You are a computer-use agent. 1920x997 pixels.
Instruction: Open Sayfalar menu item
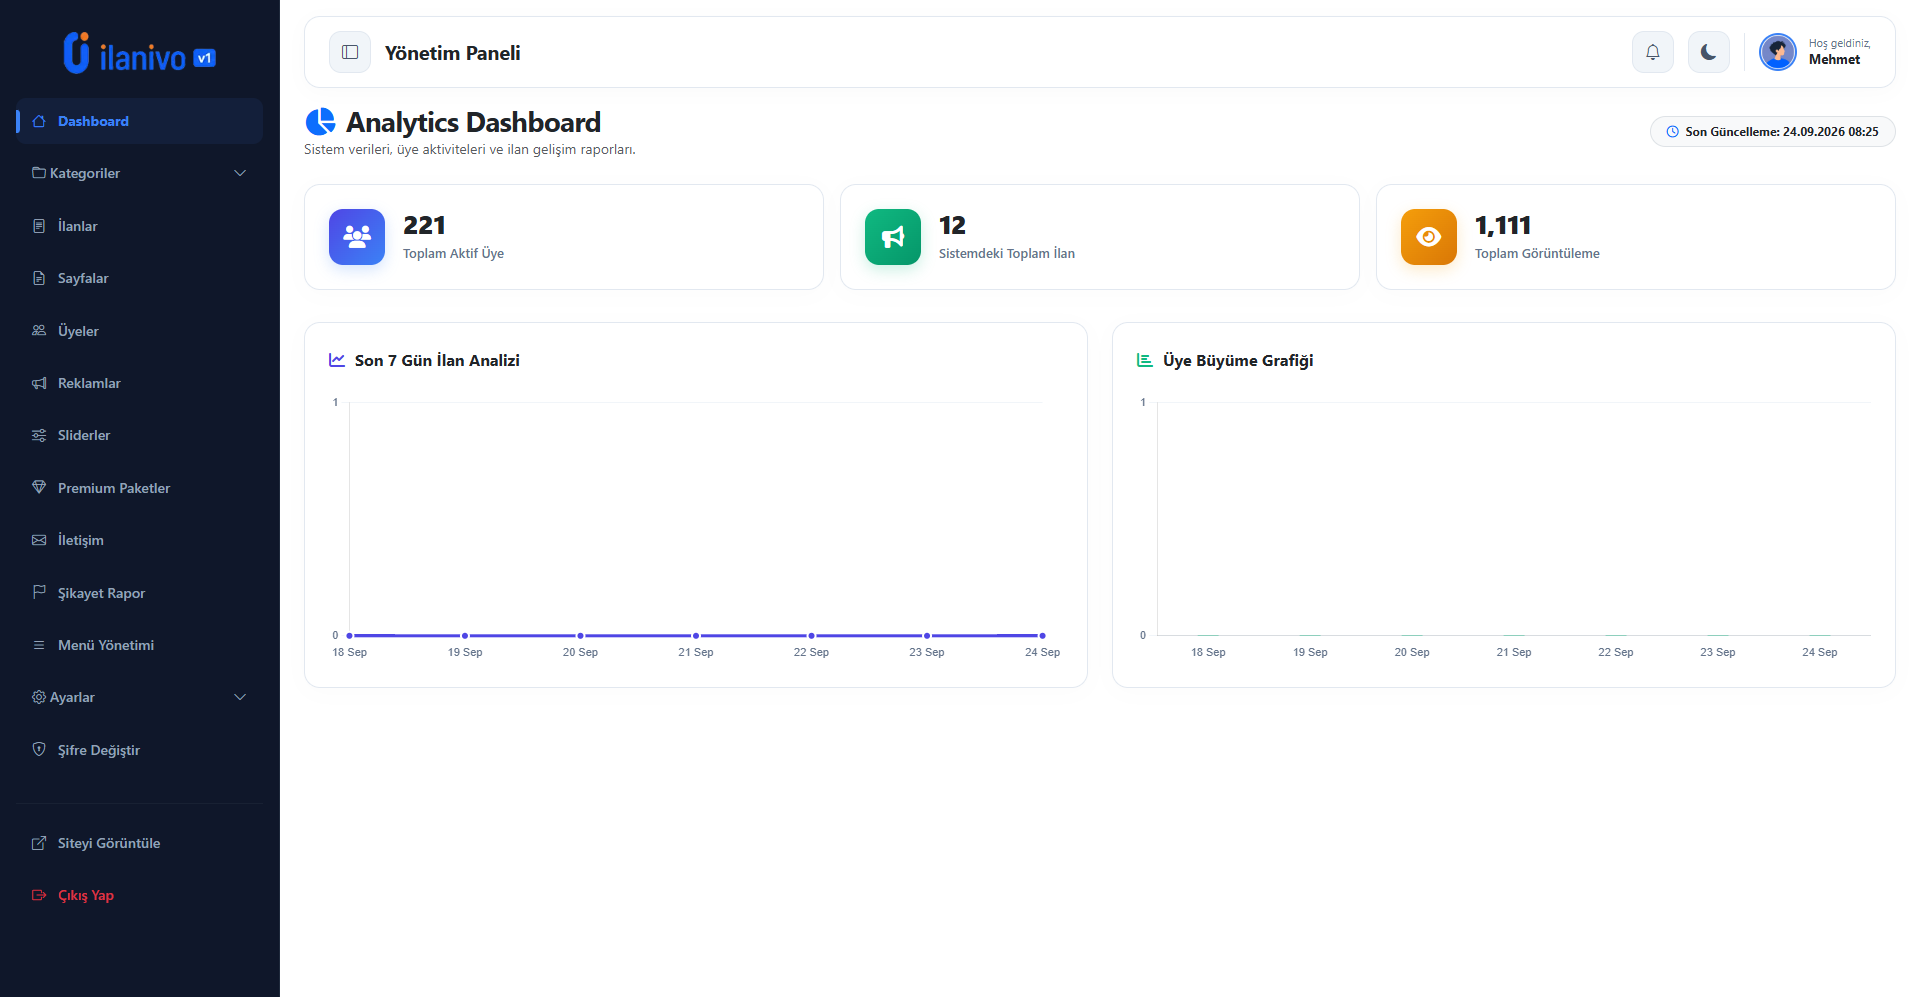140,278
